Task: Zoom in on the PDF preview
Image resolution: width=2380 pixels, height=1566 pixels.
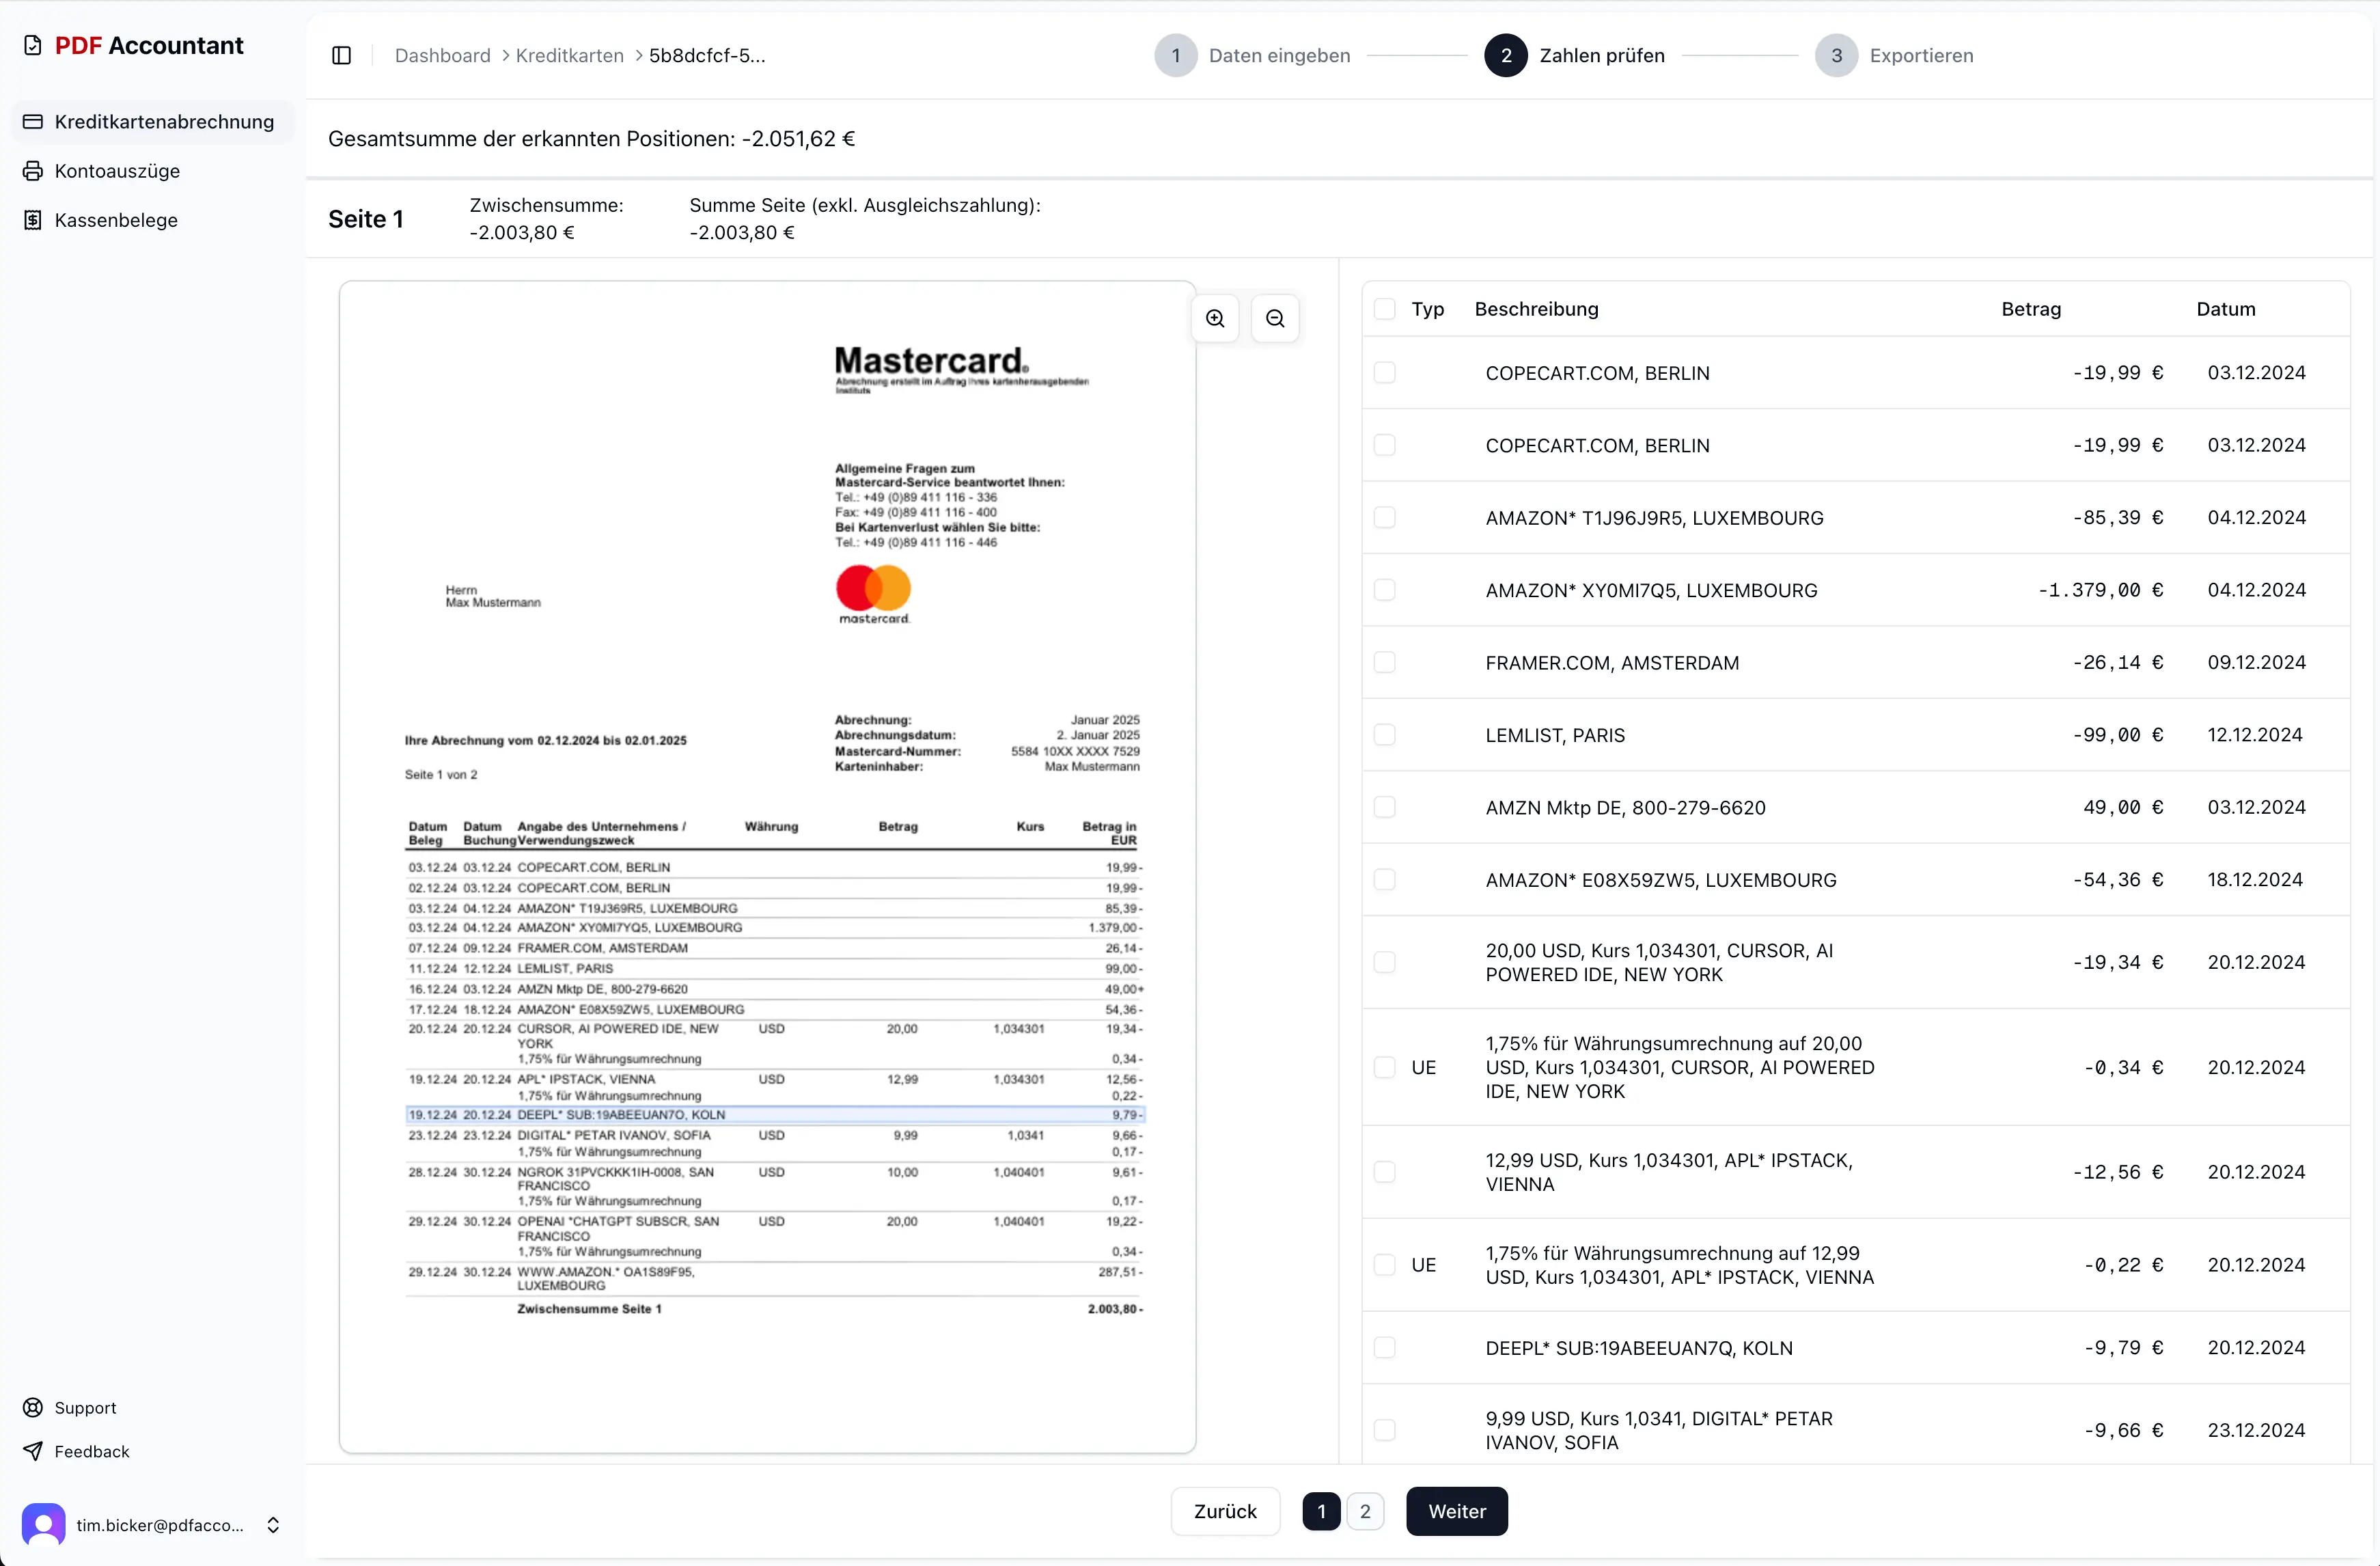Action: point(1215,318)
